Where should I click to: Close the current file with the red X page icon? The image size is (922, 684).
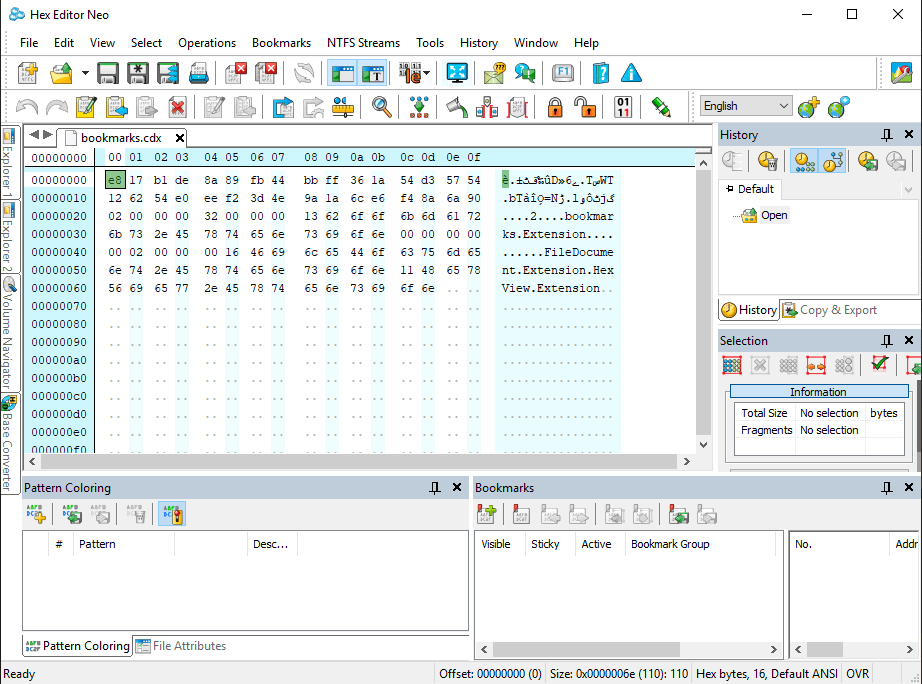pyautogui.click(x=236, y=73)
